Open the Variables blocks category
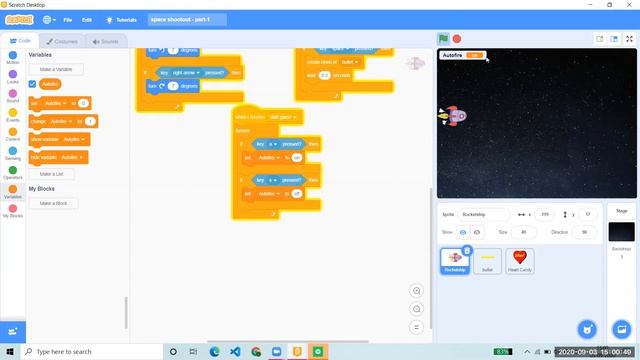Viewport: 640px width, 360px height. [13, 192]
